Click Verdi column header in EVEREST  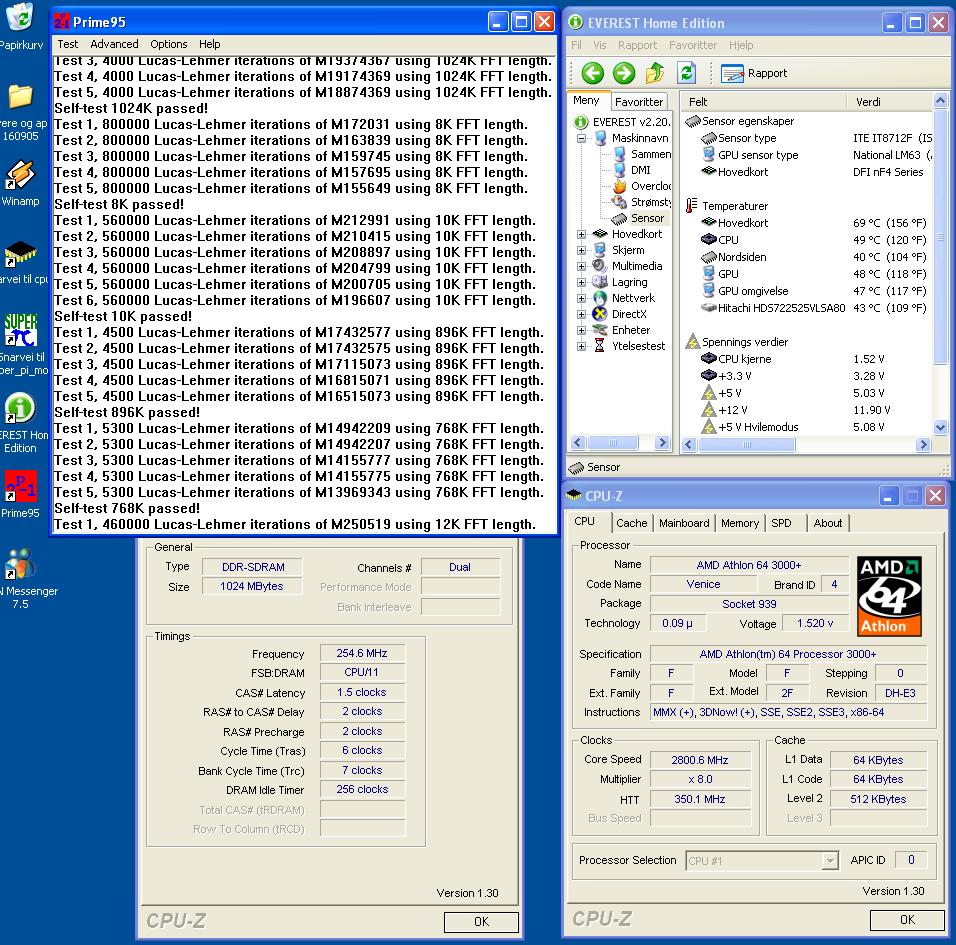(890, 102)
